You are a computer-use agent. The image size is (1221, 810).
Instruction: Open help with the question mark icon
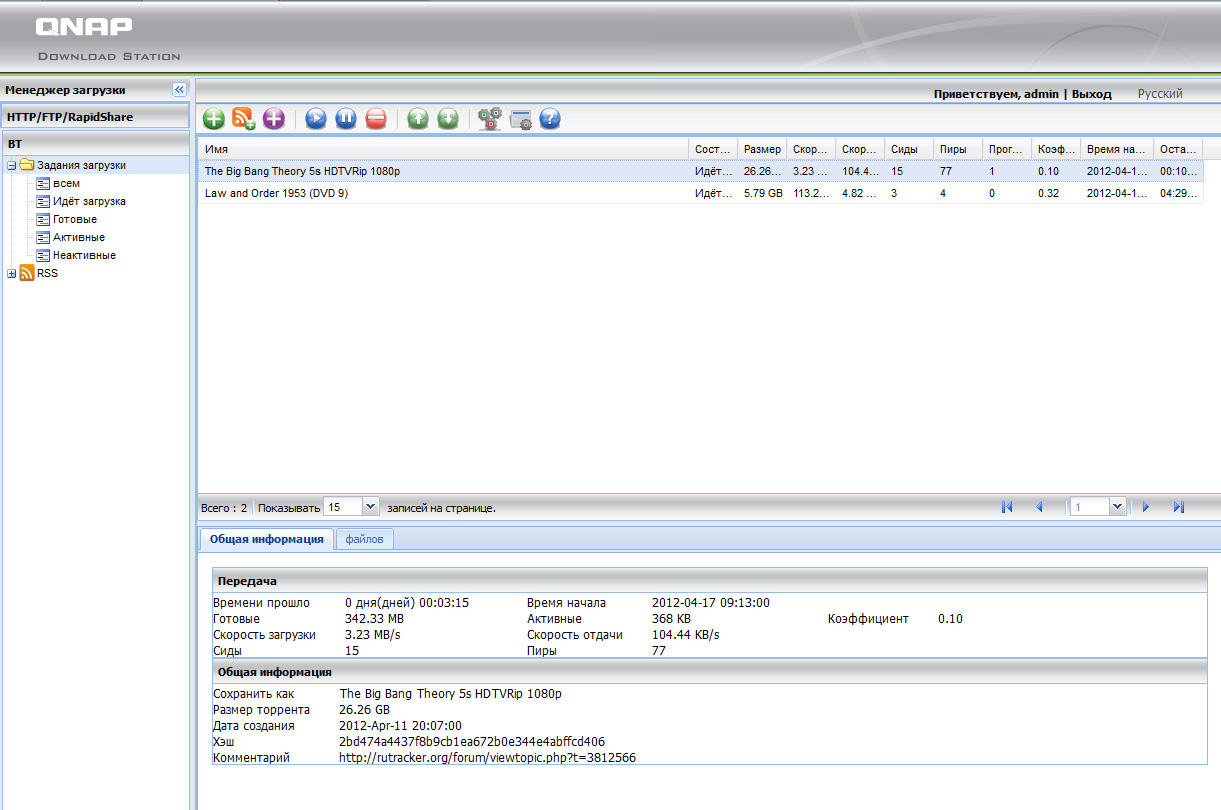(550, 119)
